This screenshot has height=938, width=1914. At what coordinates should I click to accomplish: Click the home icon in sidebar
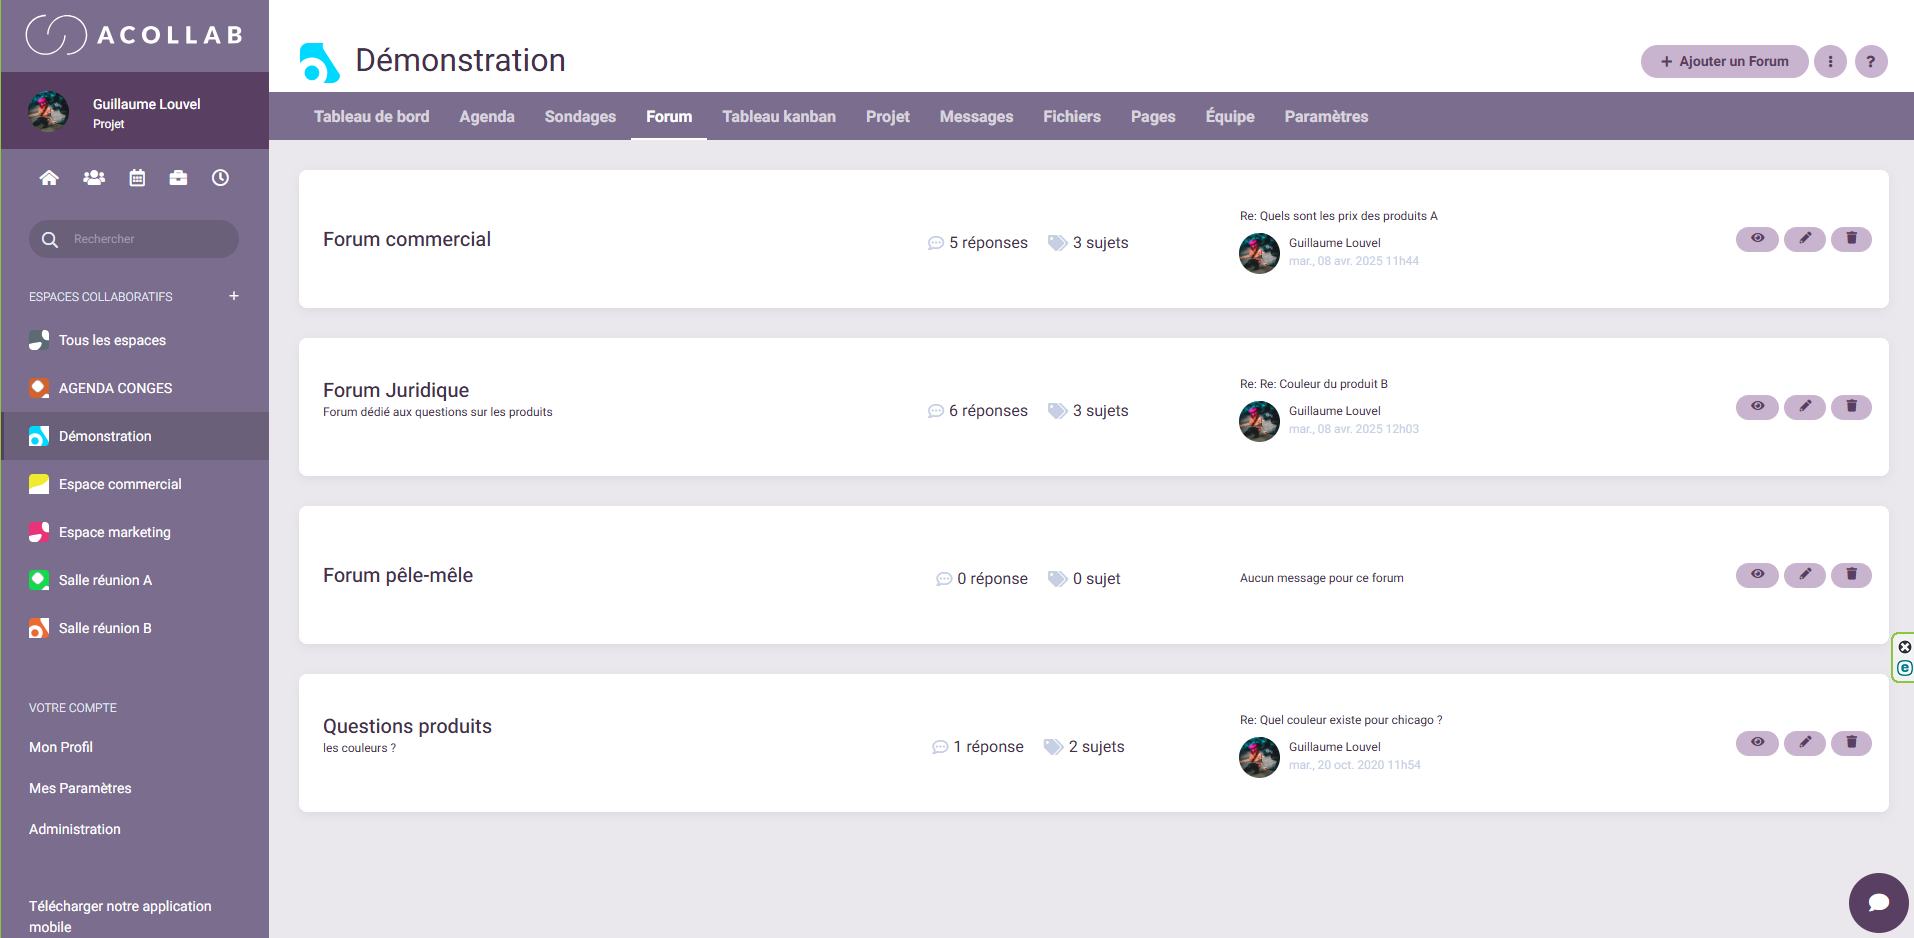tap(49, 178)
